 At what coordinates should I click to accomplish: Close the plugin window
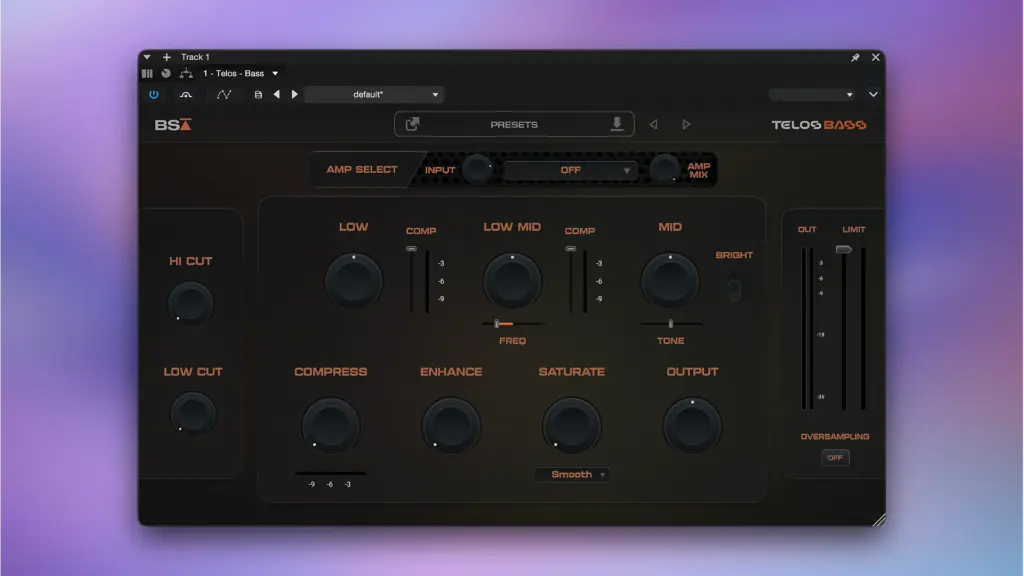[x=876, y=57]
